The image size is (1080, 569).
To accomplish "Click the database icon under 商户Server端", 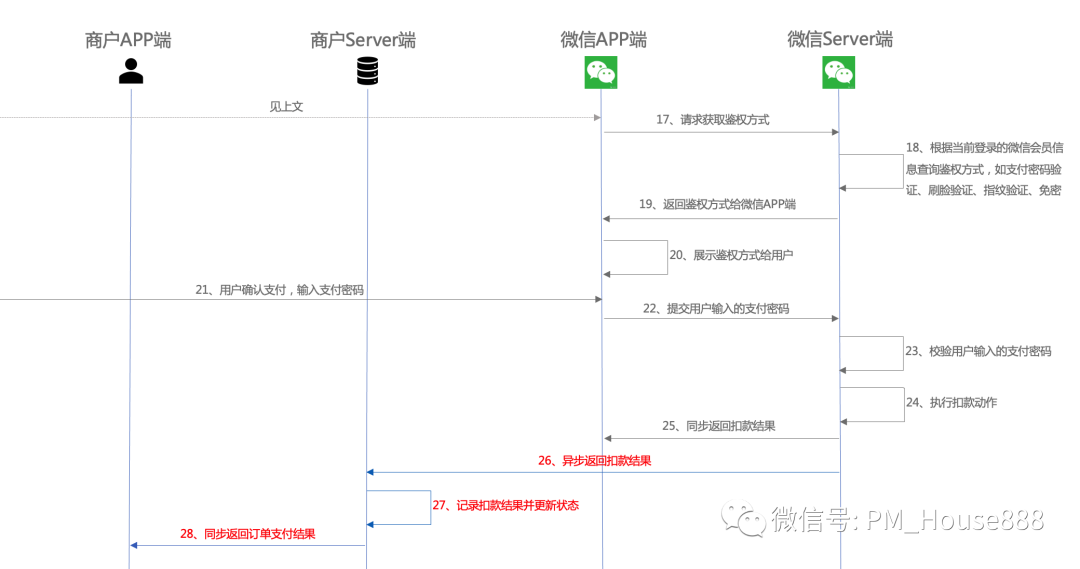I will click(x=367, y=71).
